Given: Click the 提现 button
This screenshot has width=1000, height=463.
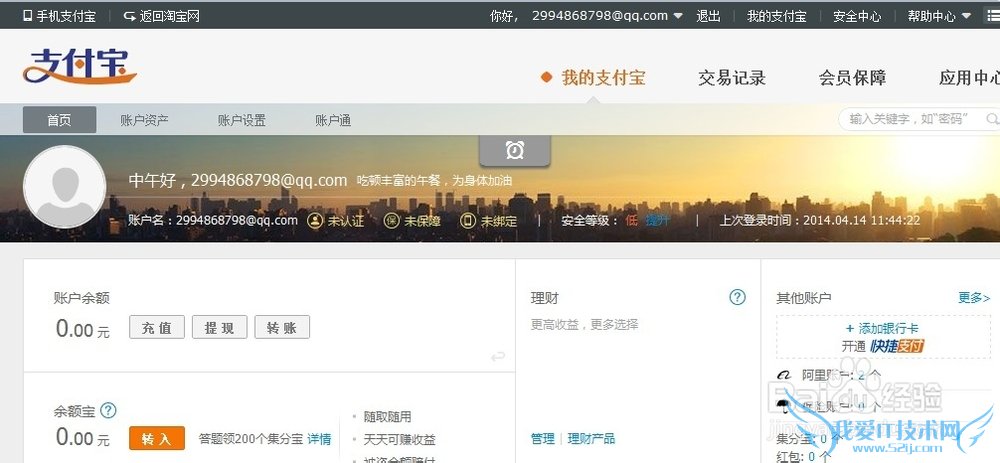Looking at the screenshot, I should (219, 327).
